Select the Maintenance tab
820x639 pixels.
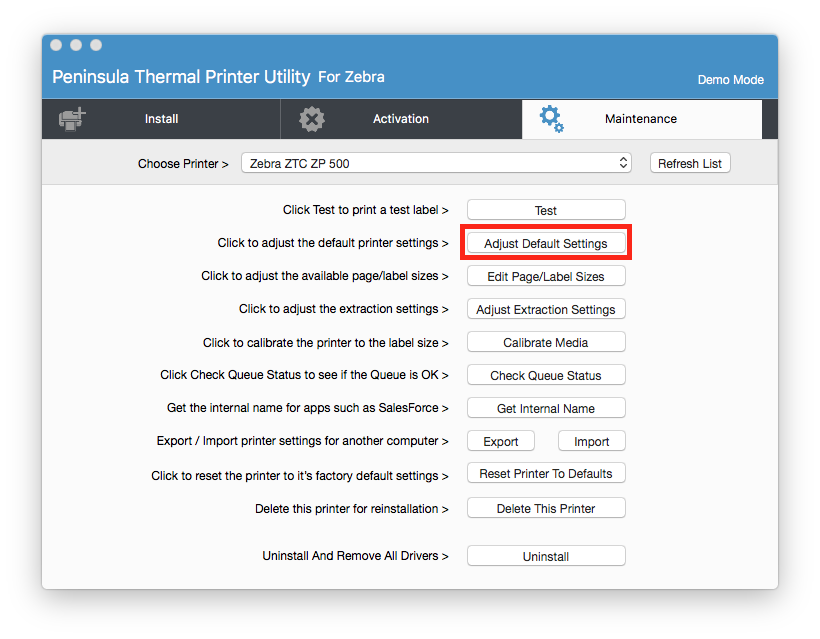[x=642, y=119]
